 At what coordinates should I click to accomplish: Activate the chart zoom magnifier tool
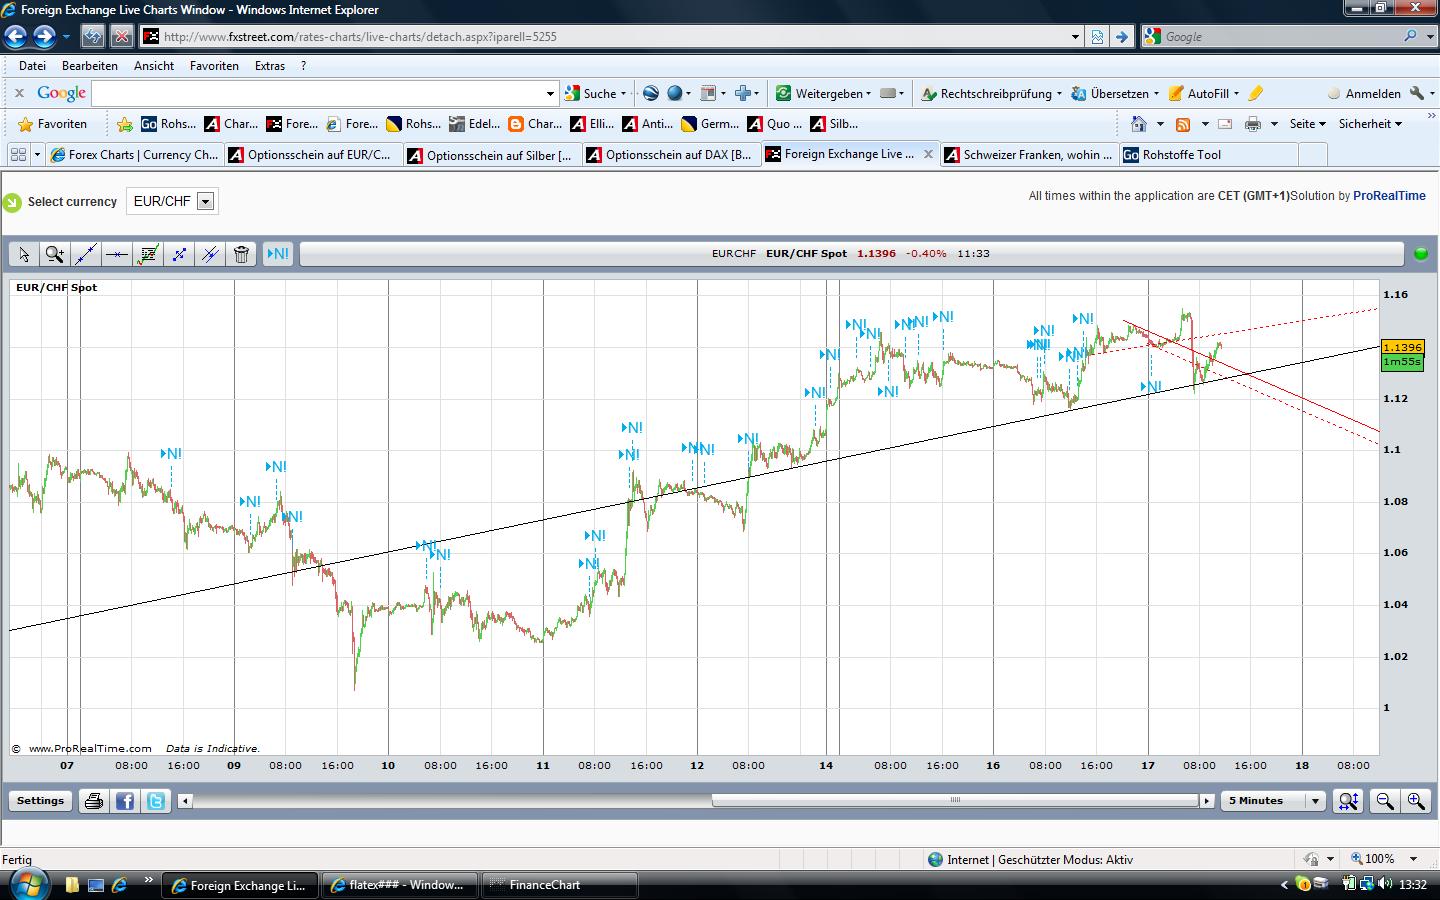pos(55,254)
